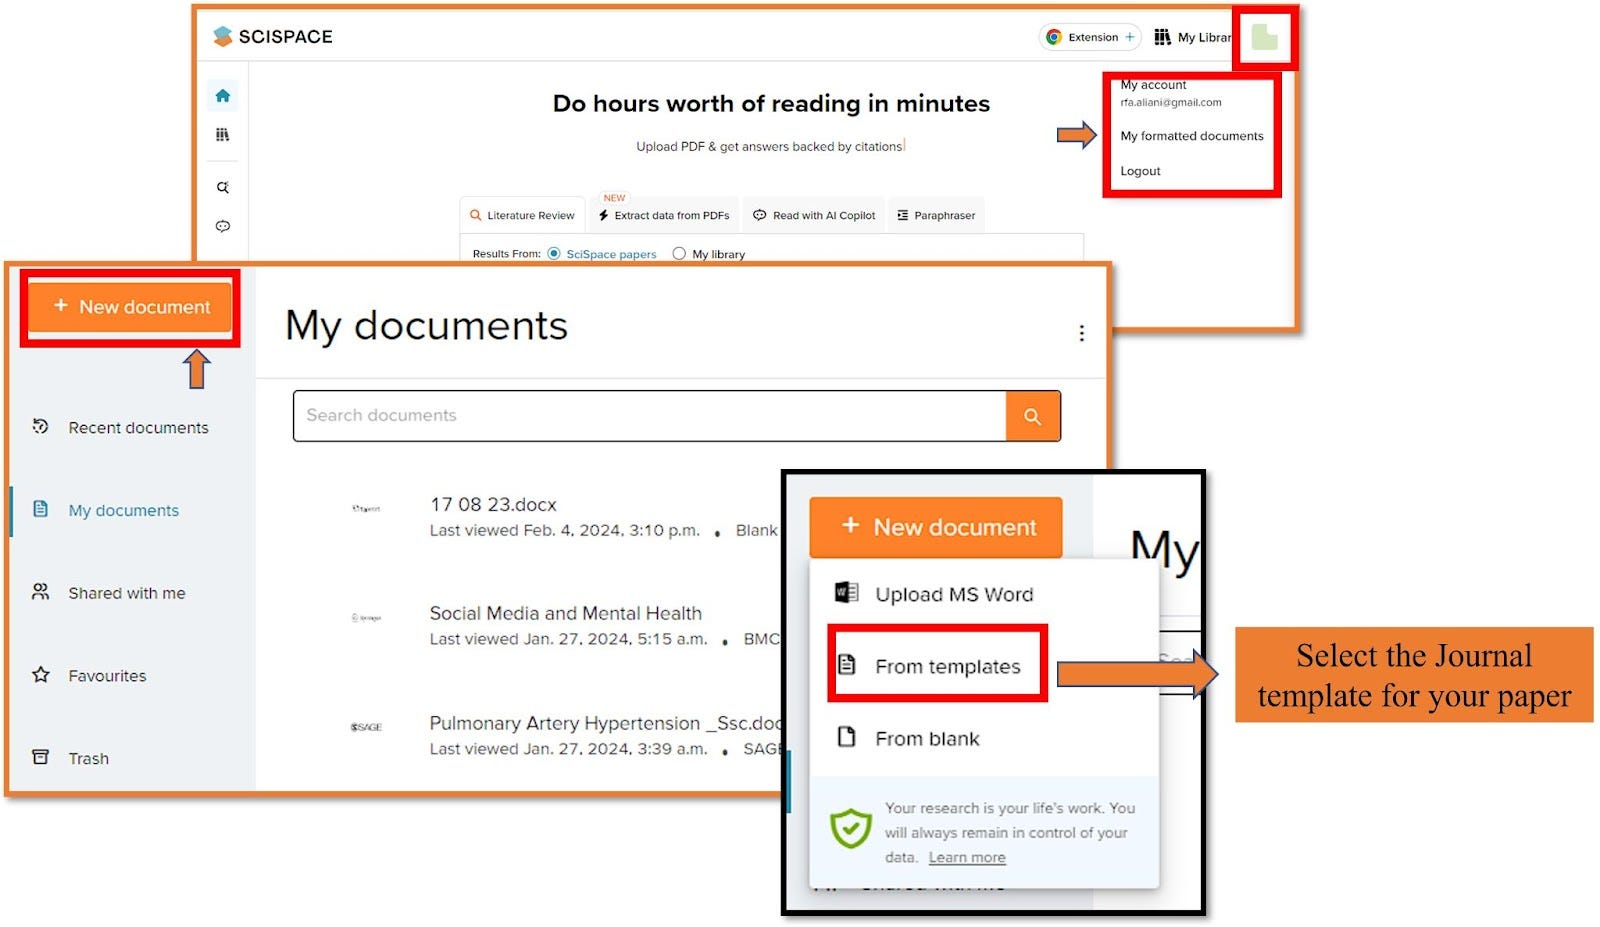Choose From blank option
Image resolution: width=1600 pixels, height=927 pixels.
coord(927,739)
